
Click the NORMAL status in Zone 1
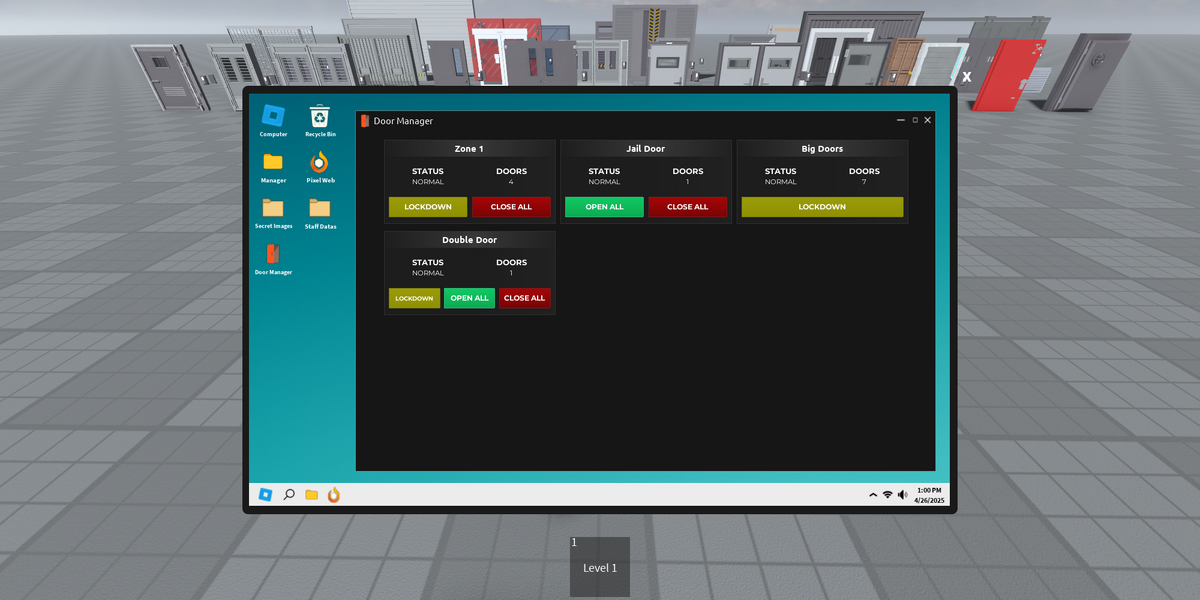pos(428,182)
